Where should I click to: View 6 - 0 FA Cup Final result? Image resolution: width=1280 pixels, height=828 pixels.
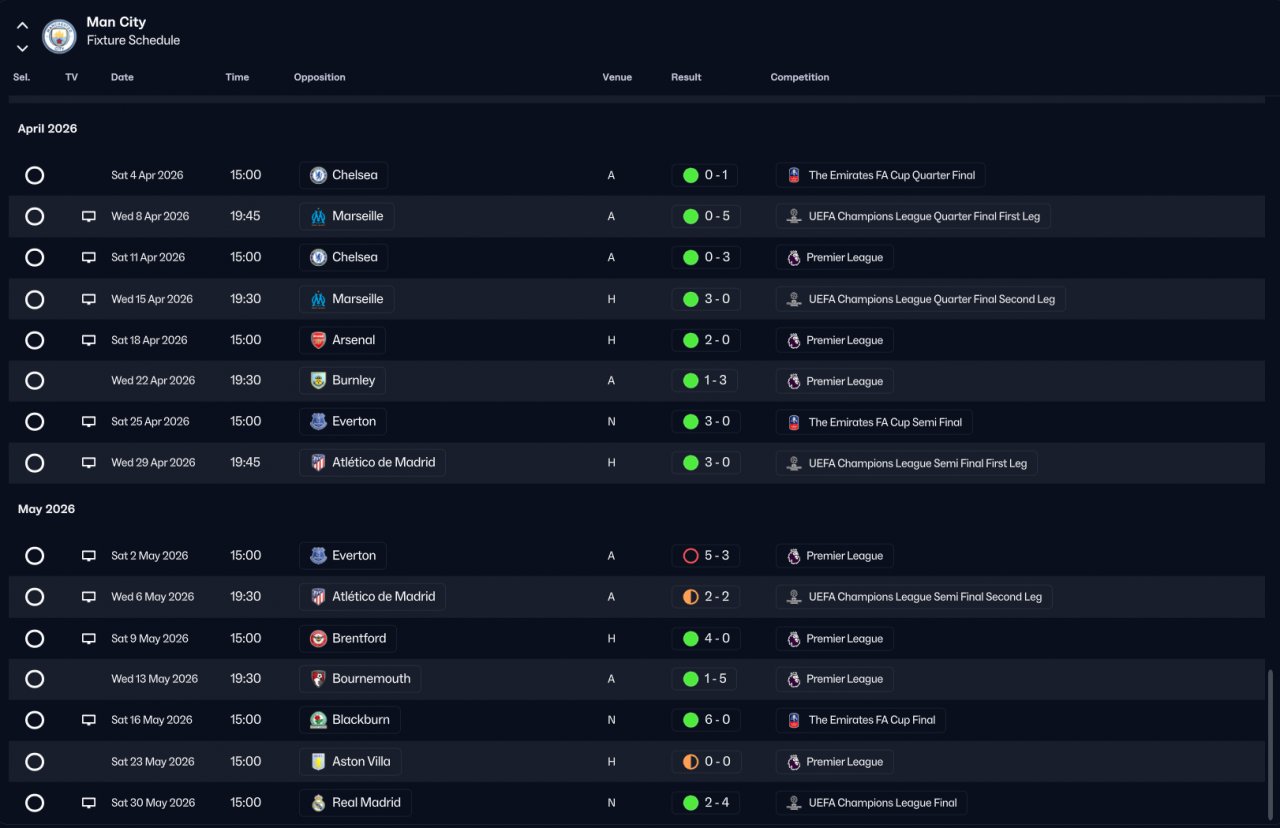[x=706, y=720]
